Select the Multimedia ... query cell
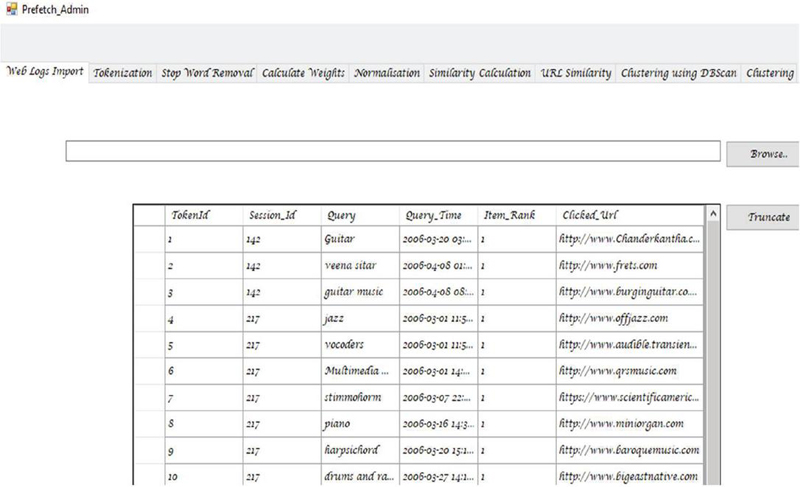The image size is (800, 487). (361, 371)
